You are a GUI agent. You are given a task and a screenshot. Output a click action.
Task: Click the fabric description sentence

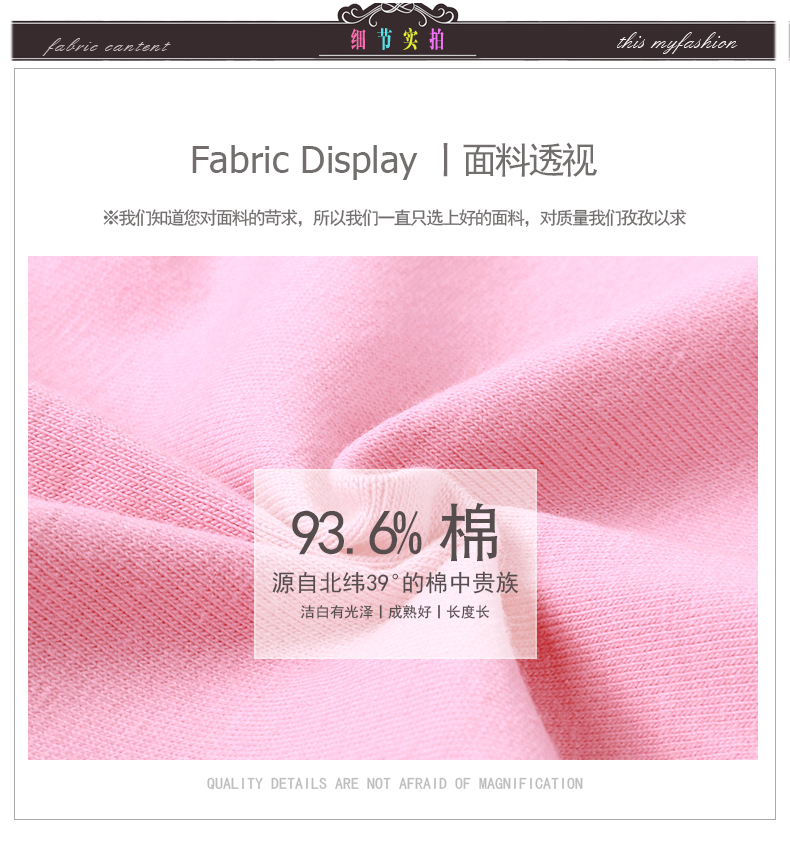[394, 218]
